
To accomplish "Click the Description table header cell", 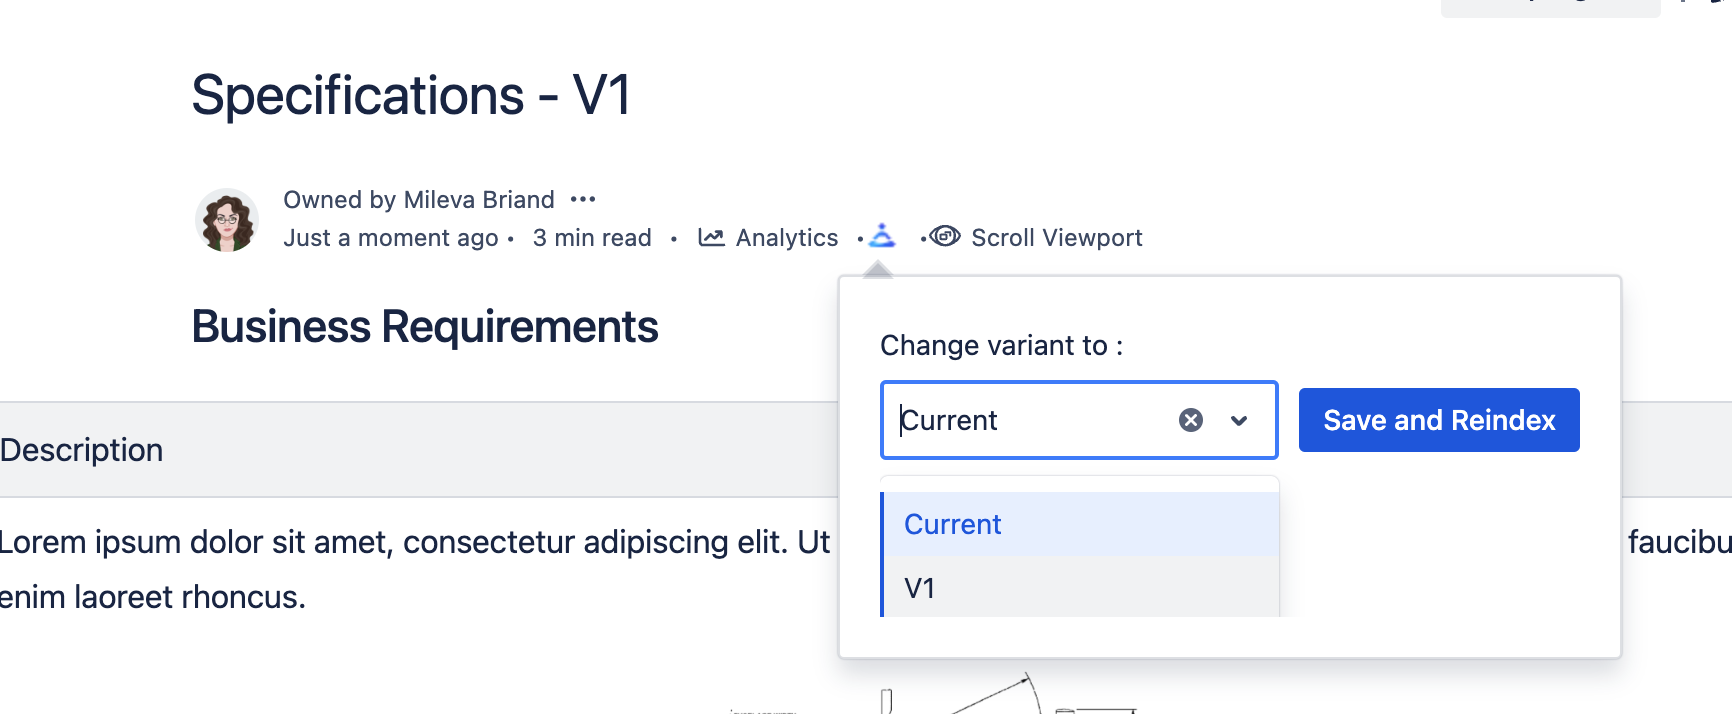I will click(x=82, y=450).
